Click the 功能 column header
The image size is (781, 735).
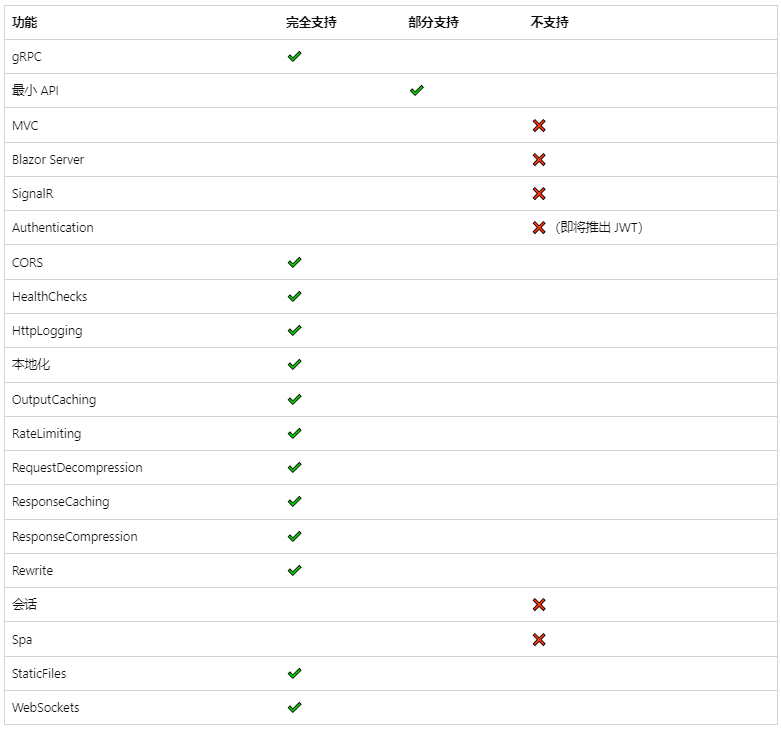pos(25,22)
